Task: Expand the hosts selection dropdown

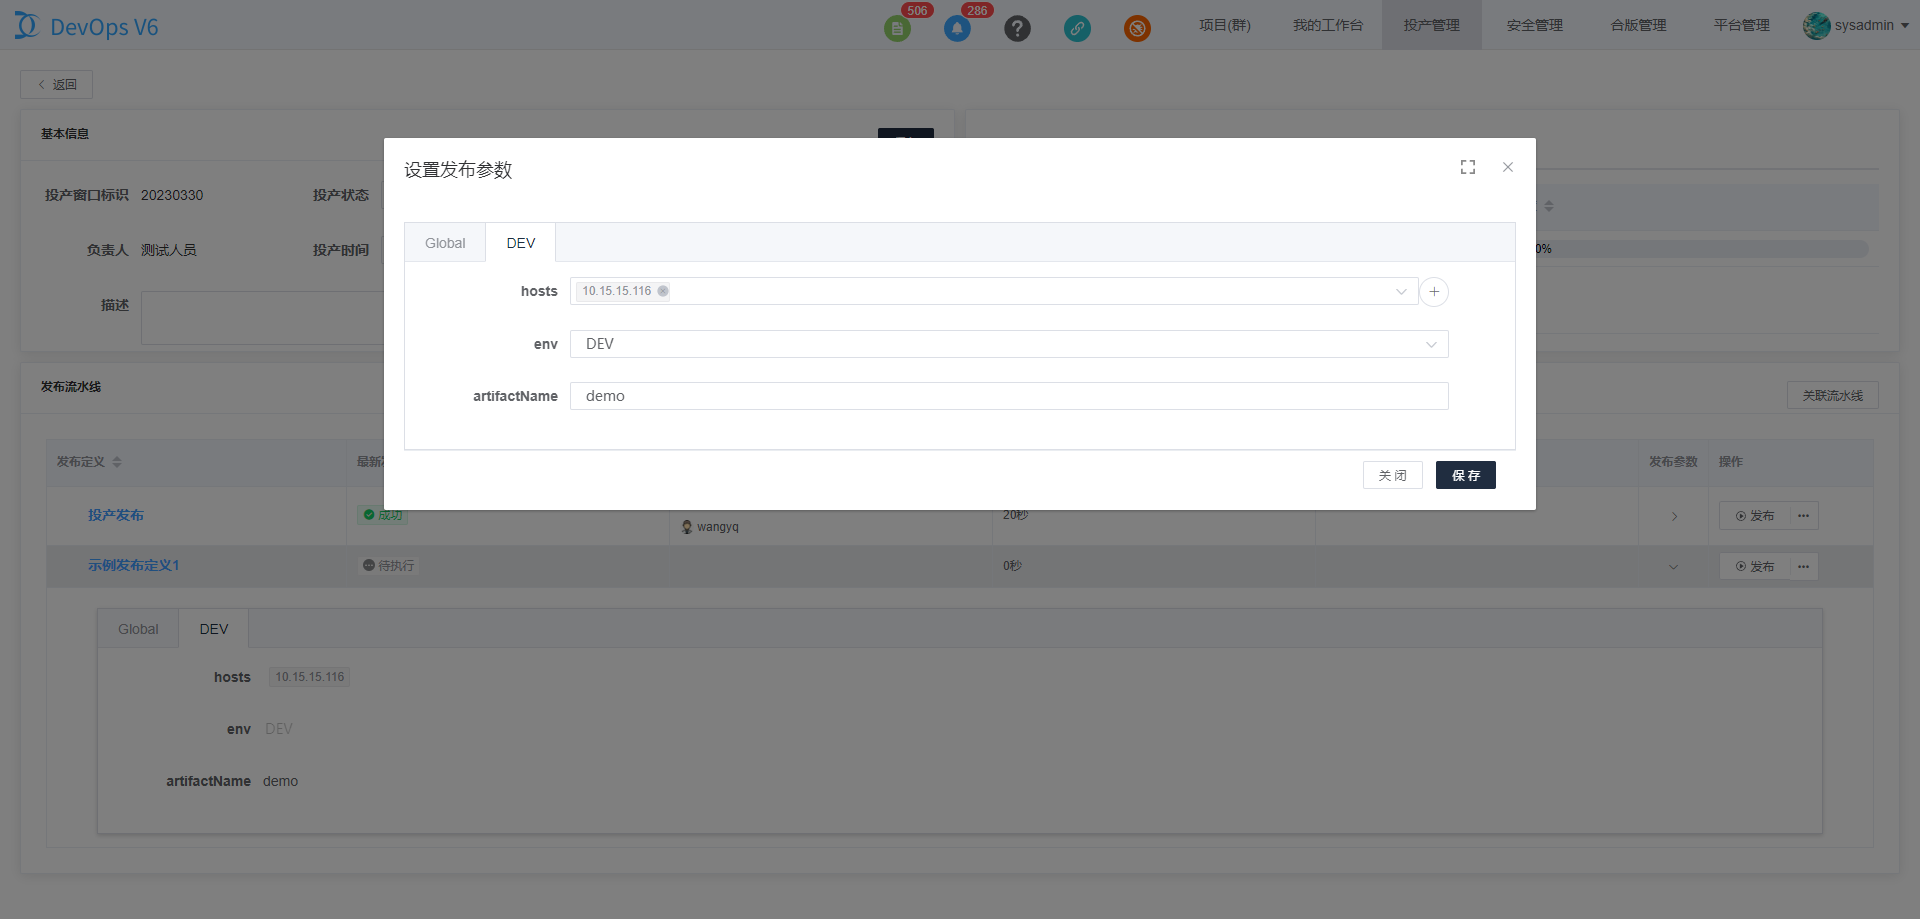Action: click(x=1400, y=291)
